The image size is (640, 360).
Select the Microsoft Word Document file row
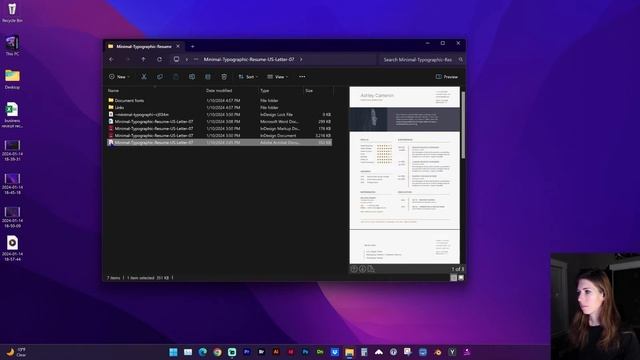[220, 122]
